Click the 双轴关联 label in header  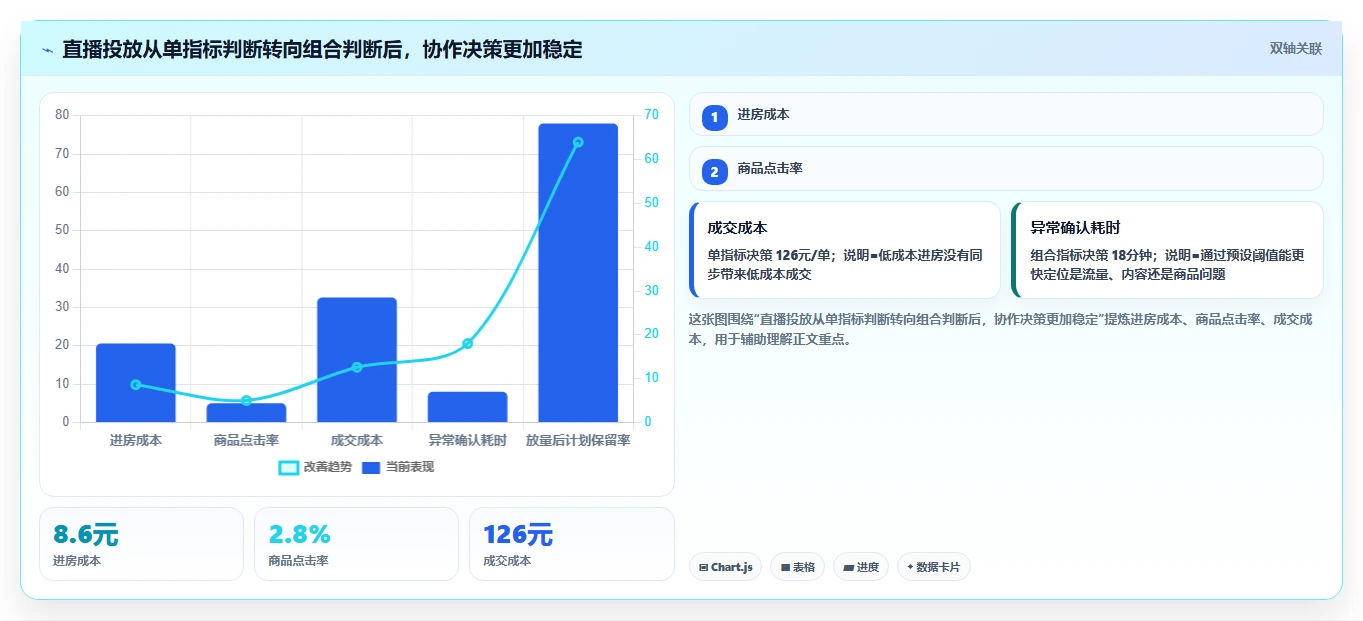click(1296, 49)
